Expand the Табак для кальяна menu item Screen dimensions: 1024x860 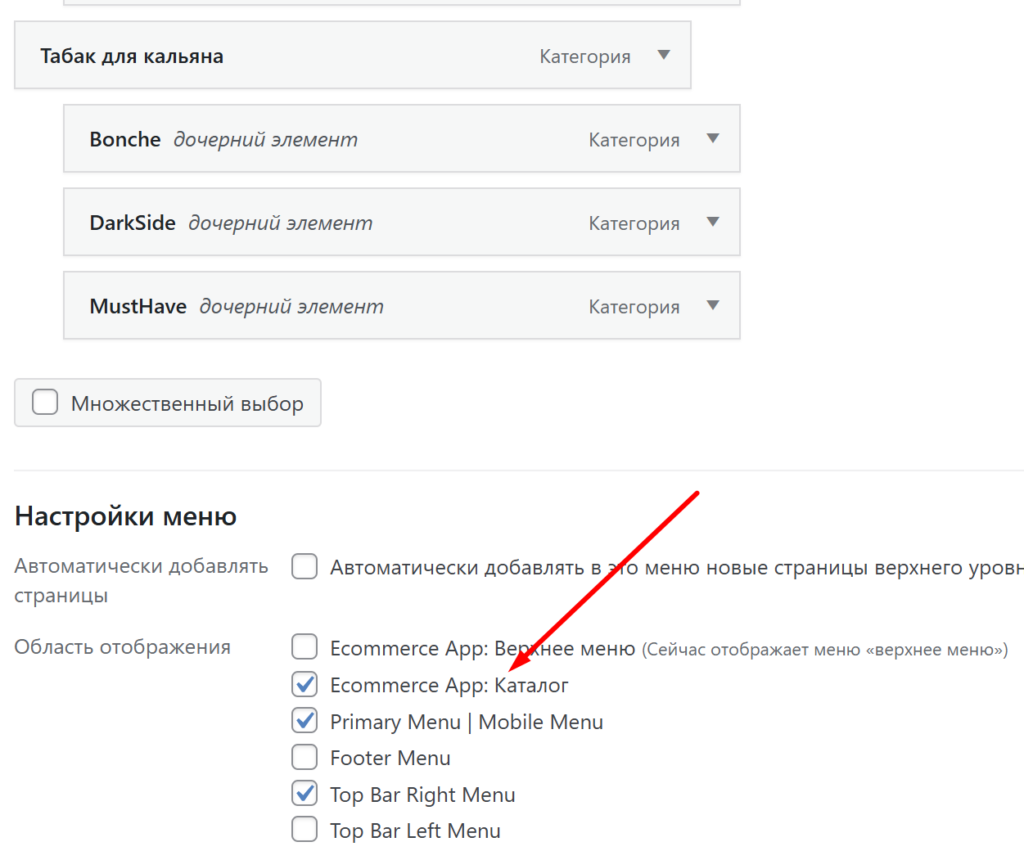coord(663,56)
